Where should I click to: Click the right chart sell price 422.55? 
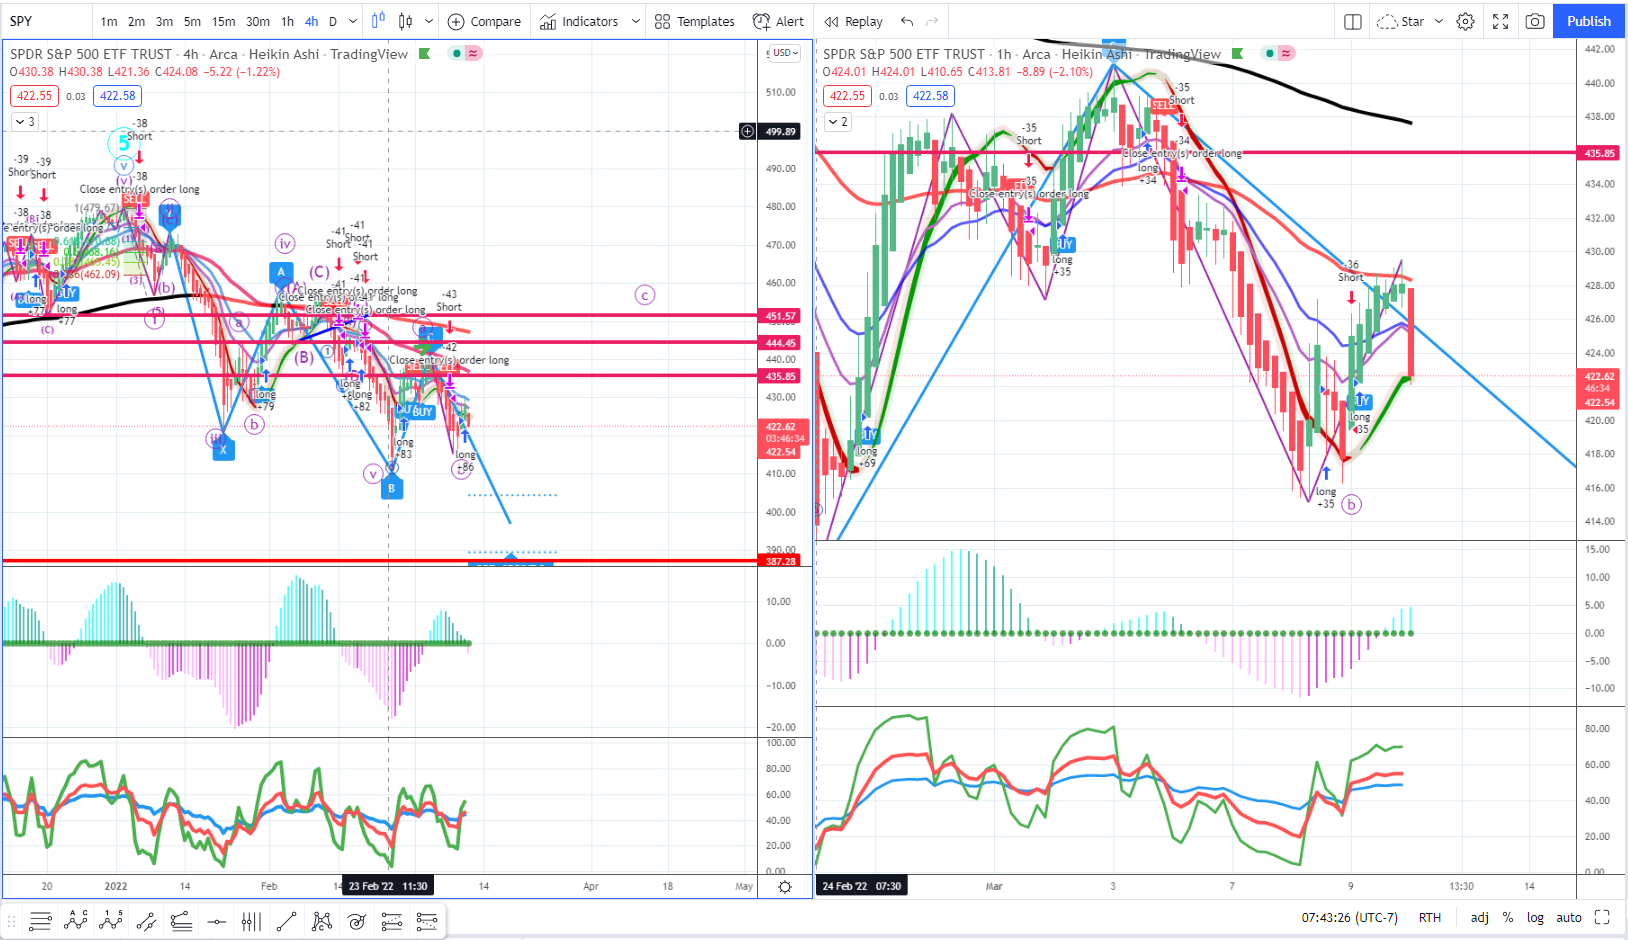[848, 96]
